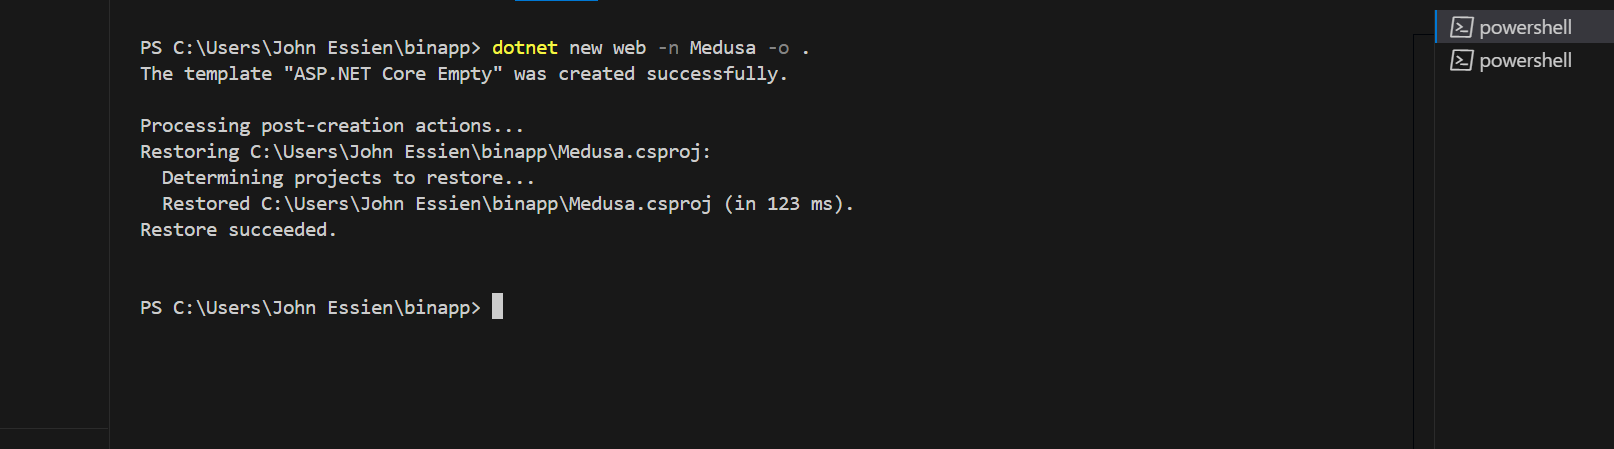Click the yellow "dotnet" command word
Screen dimensions: 1614x449
(525, 48)
